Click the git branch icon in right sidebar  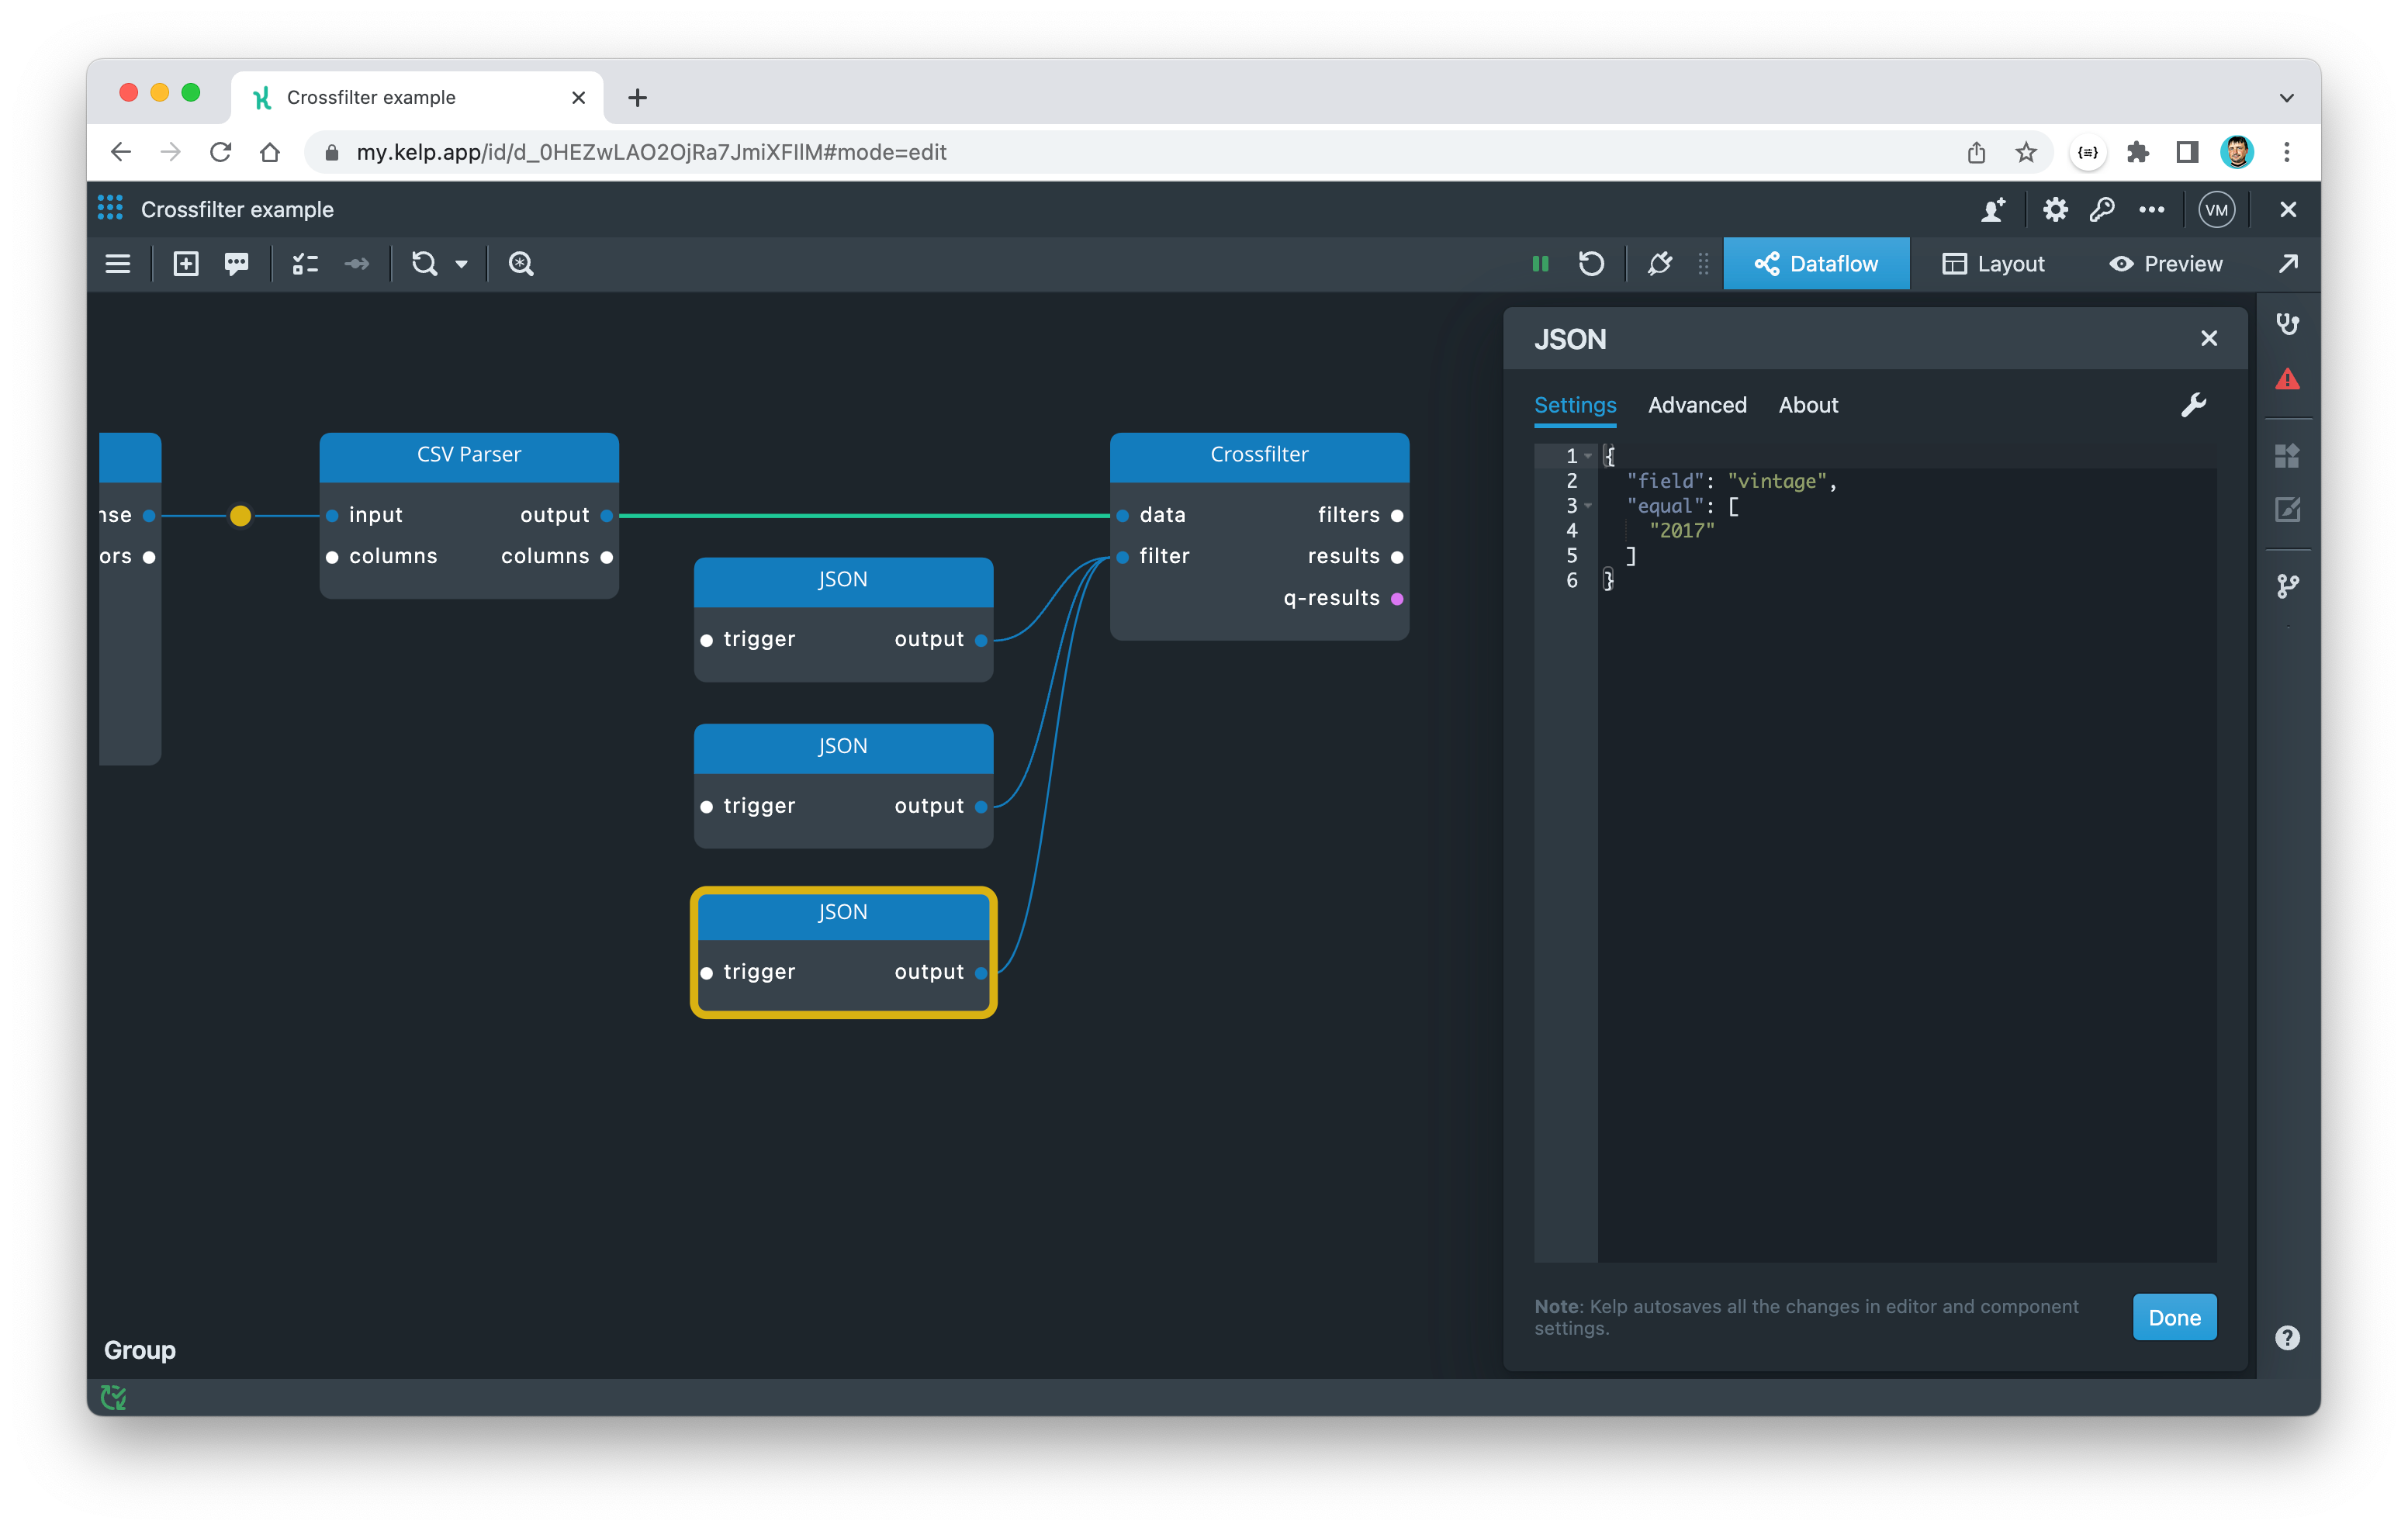coord(2287,586)
